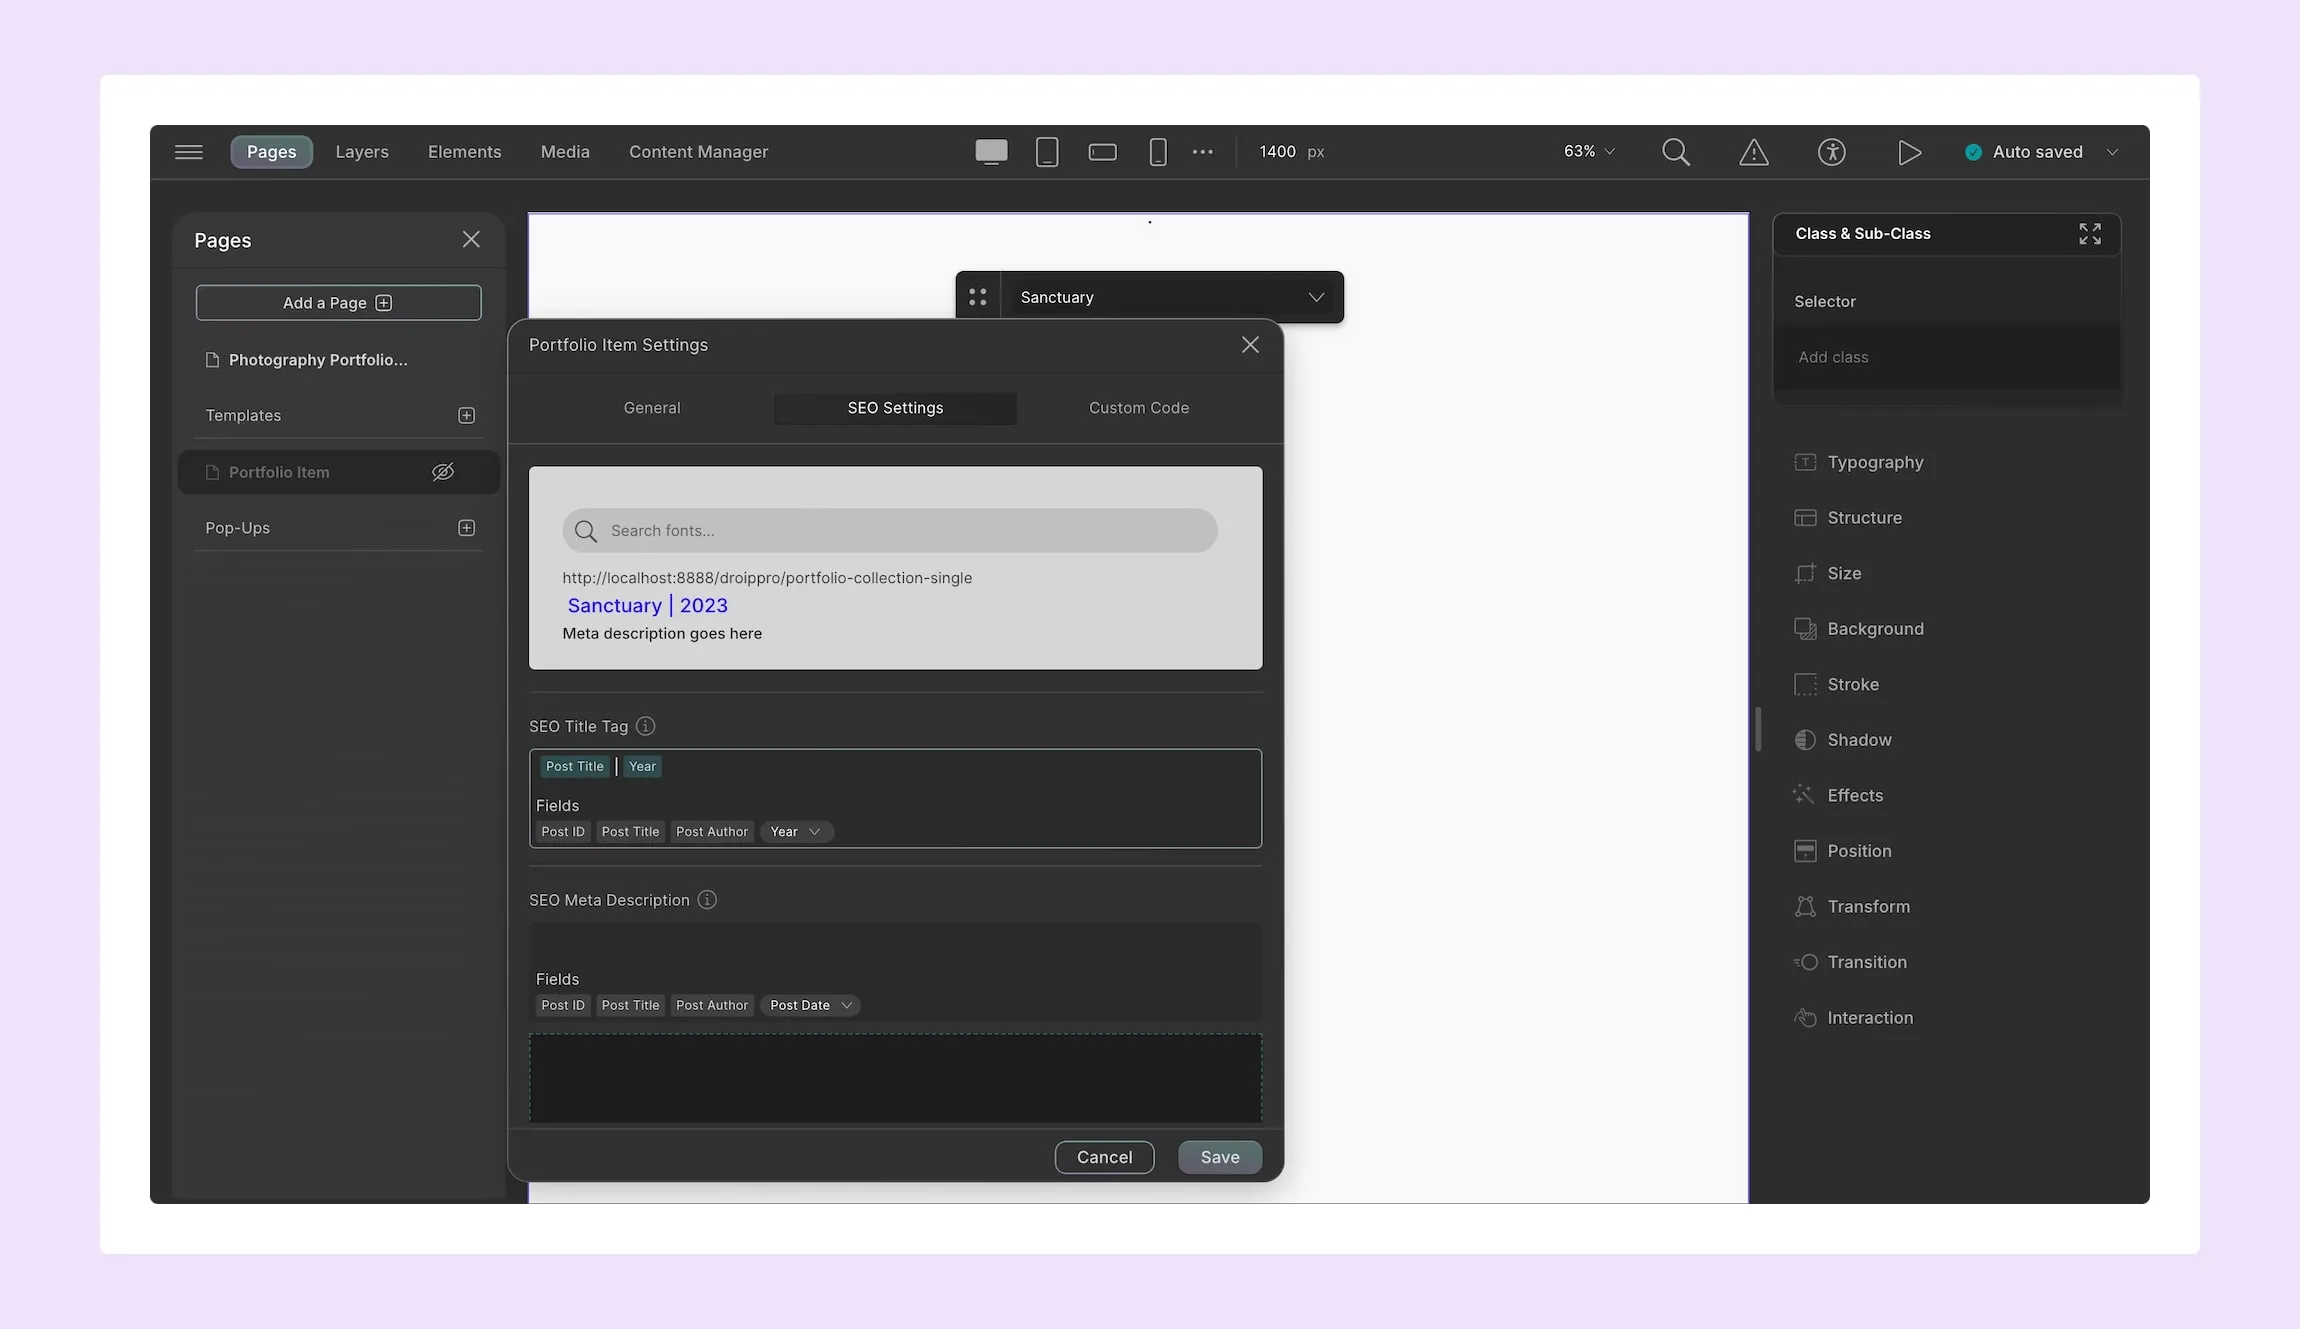The width and height of the screenshot is (2300, 1329).
Task: Switch to General settings tab
Action: 652,408
